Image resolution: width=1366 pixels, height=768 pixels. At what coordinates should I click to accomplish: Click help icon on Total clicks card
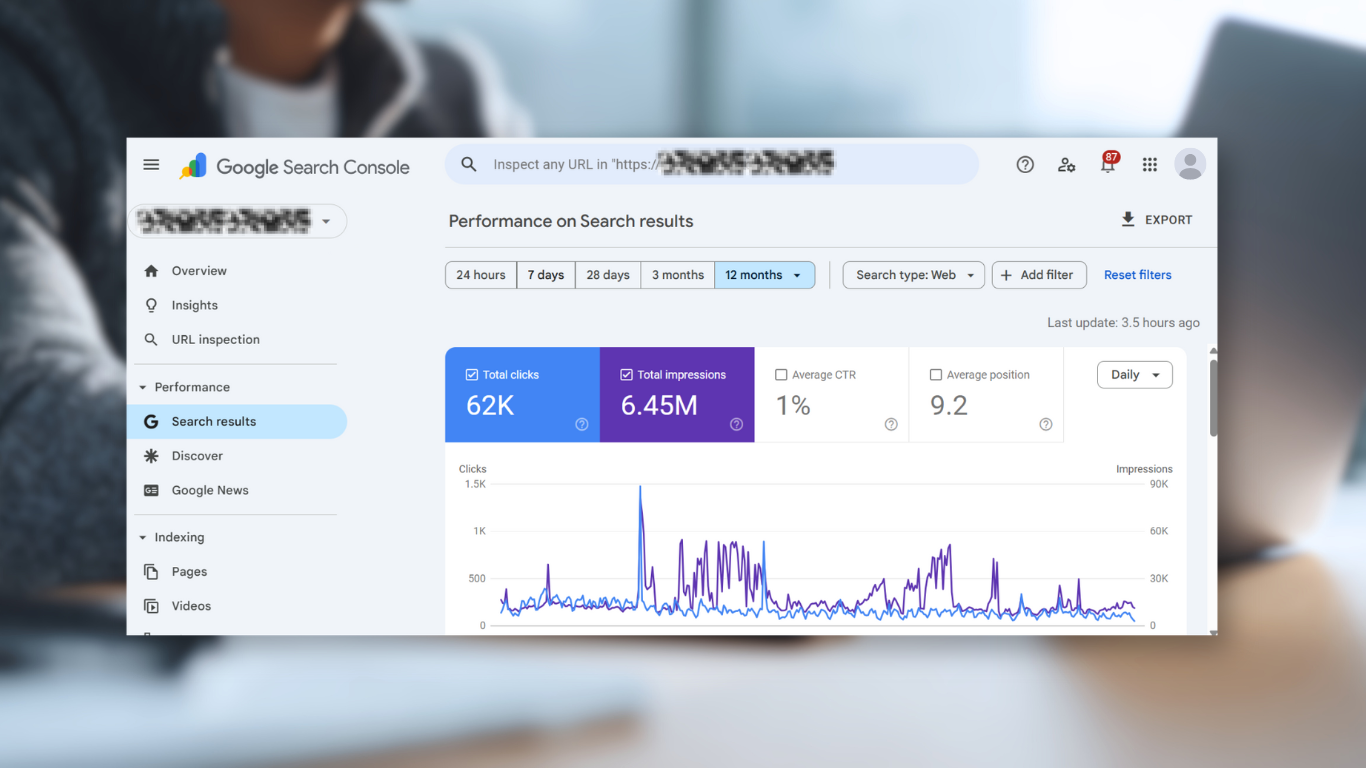point(582,424)
